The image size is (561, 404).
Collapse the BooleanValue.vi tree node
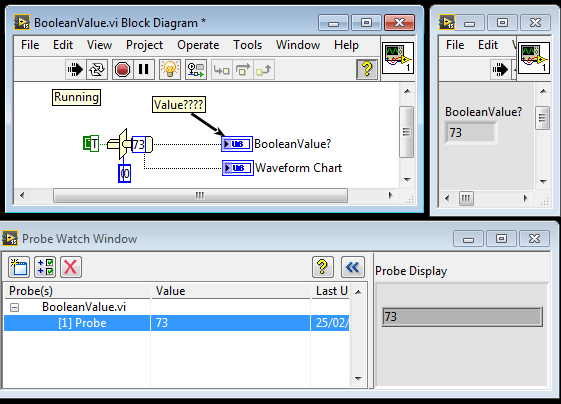point(14,307)
